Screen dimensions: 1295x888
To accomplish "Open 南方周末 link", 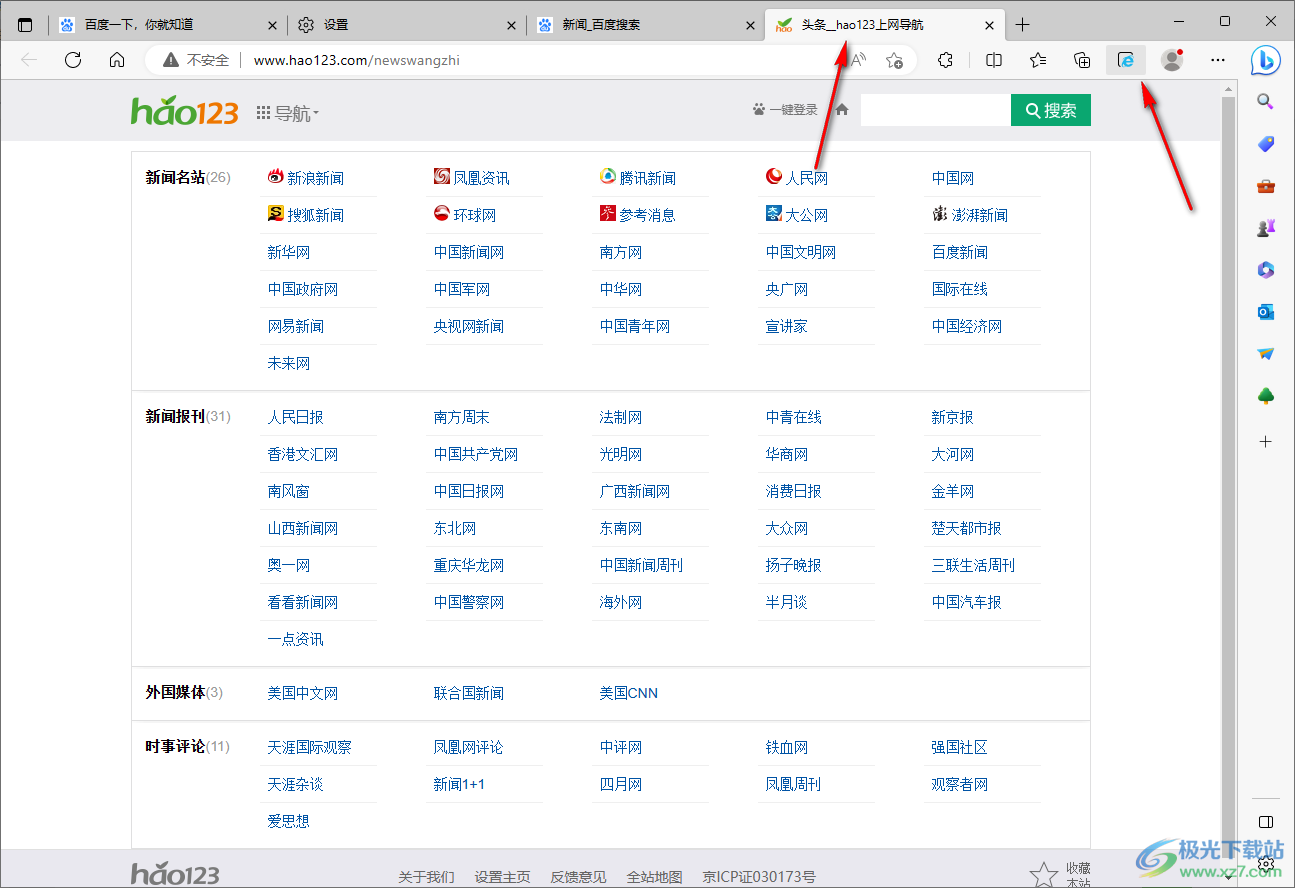I will click(x=461, y=417).
